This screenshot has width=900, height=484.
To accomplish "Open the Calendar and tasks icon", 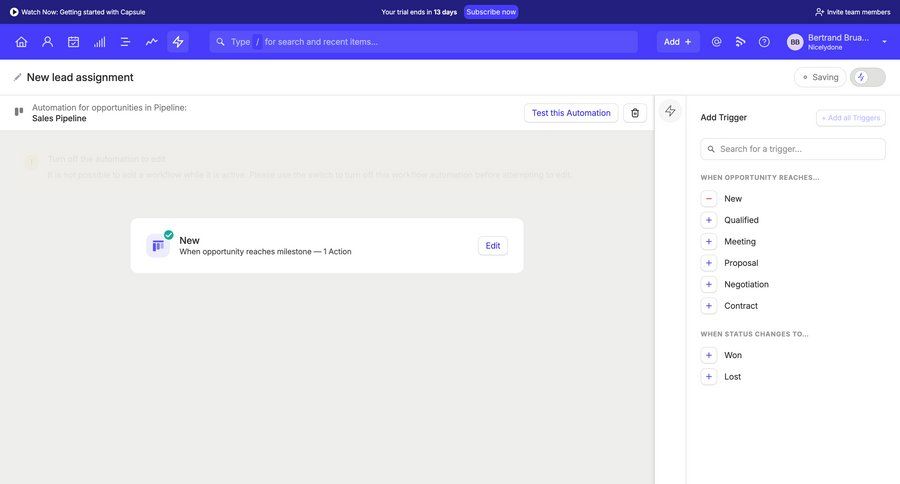I will (x=73, y=42).
